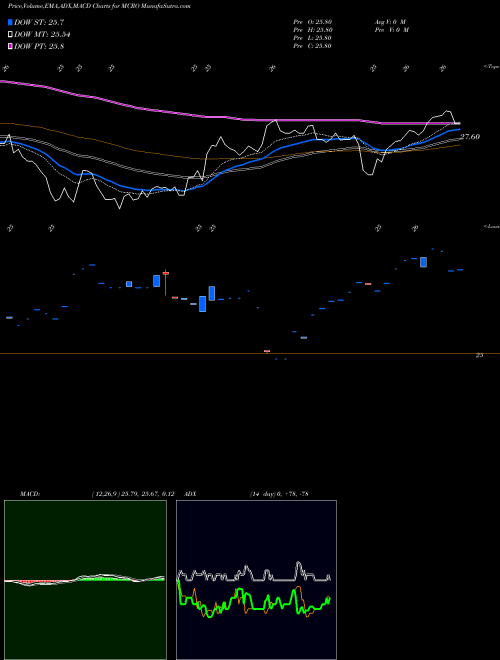This screenshot has width=500, height=660.
Task: Click the chart title mentioning MunafaSutra.com
Action: pyautogui.click(x=99, y=6)
